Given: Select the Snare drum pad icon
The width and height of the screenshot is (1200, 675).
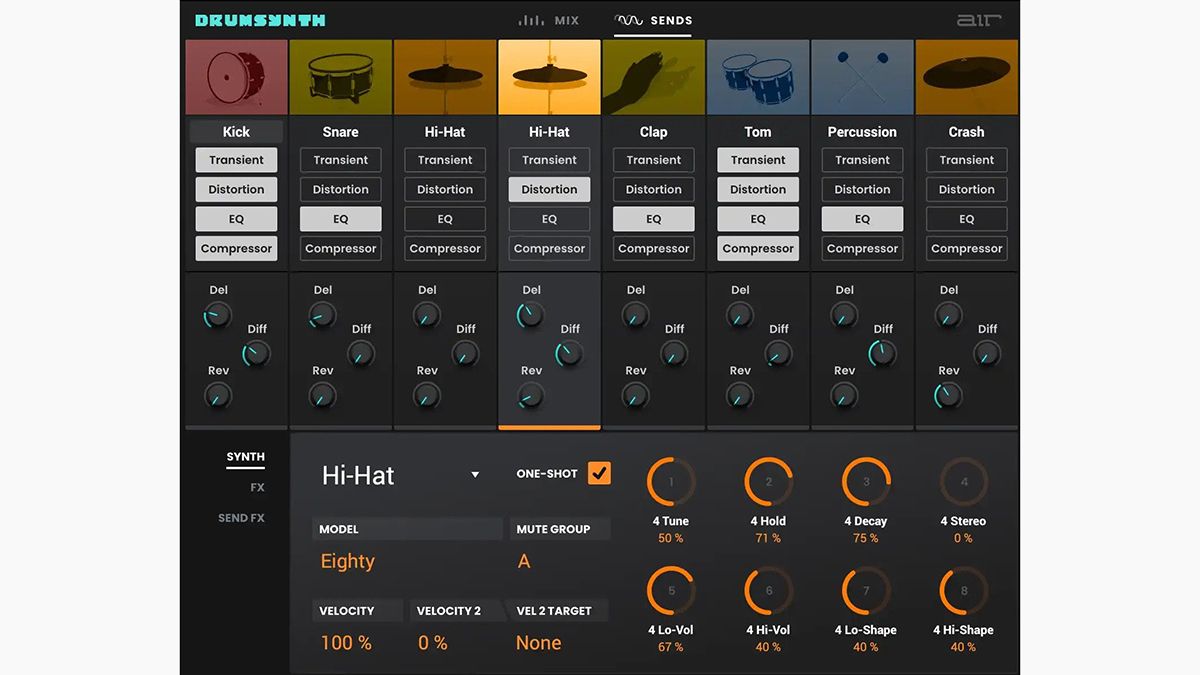Looking at the screenshot, I should click(340, 76).
